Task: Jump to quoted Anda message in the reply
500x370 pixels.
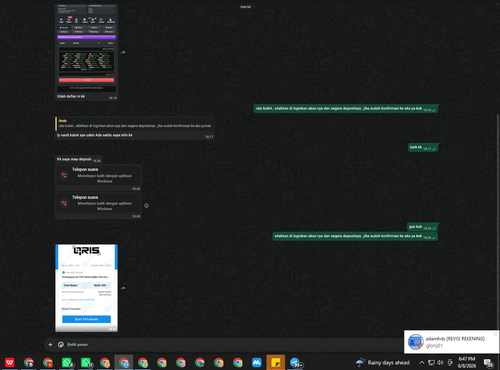Action: click(x=135, y=124)
